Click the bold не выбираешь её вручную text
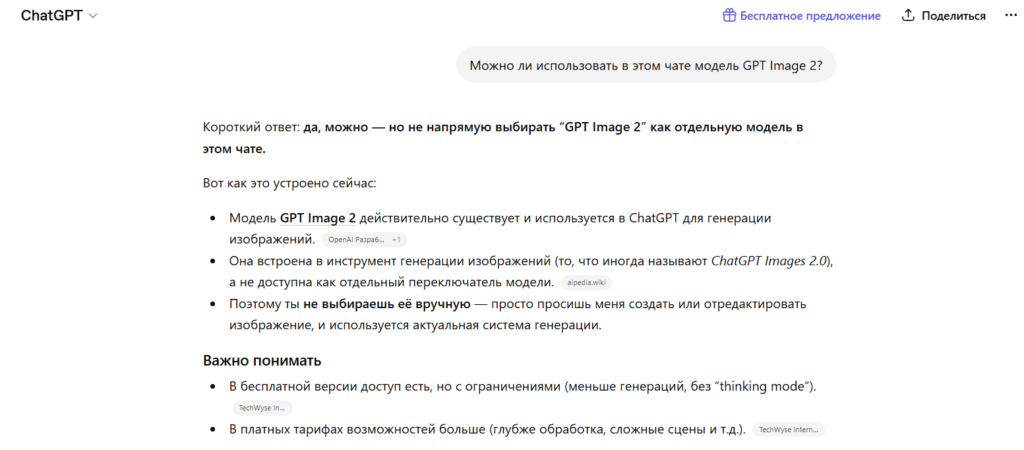Screen dimensions: 1024x450 point(387,304)
